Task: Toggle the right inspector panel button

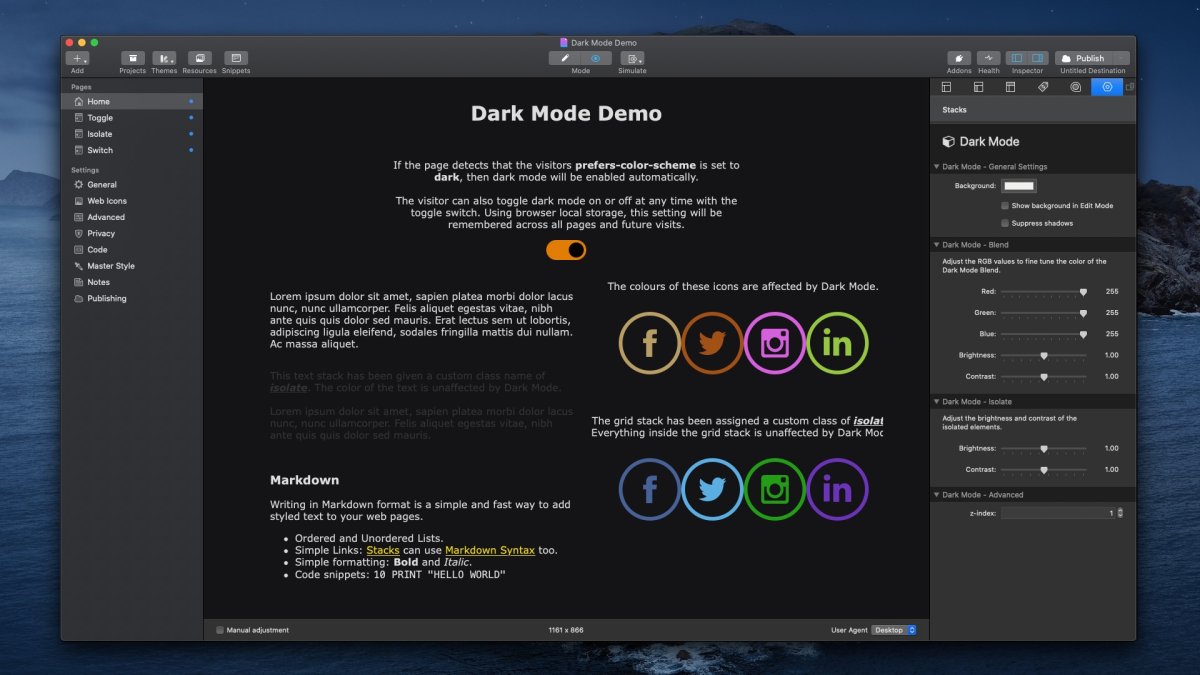Action: coord(1038,59)
